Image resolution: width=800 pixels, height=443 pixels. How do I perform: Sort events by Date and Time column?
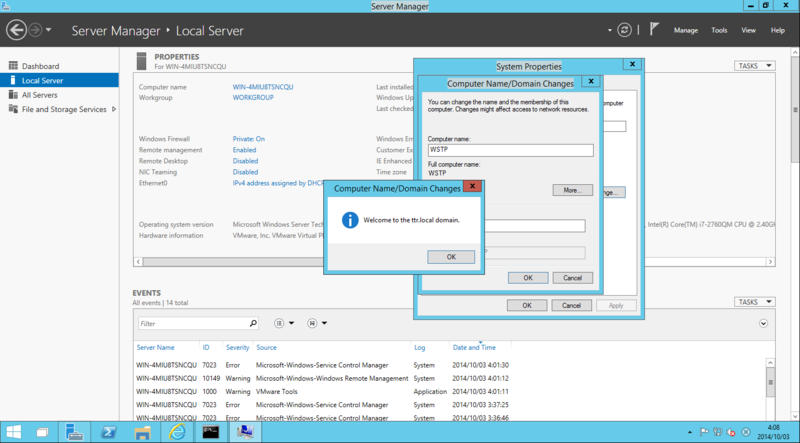474,347
